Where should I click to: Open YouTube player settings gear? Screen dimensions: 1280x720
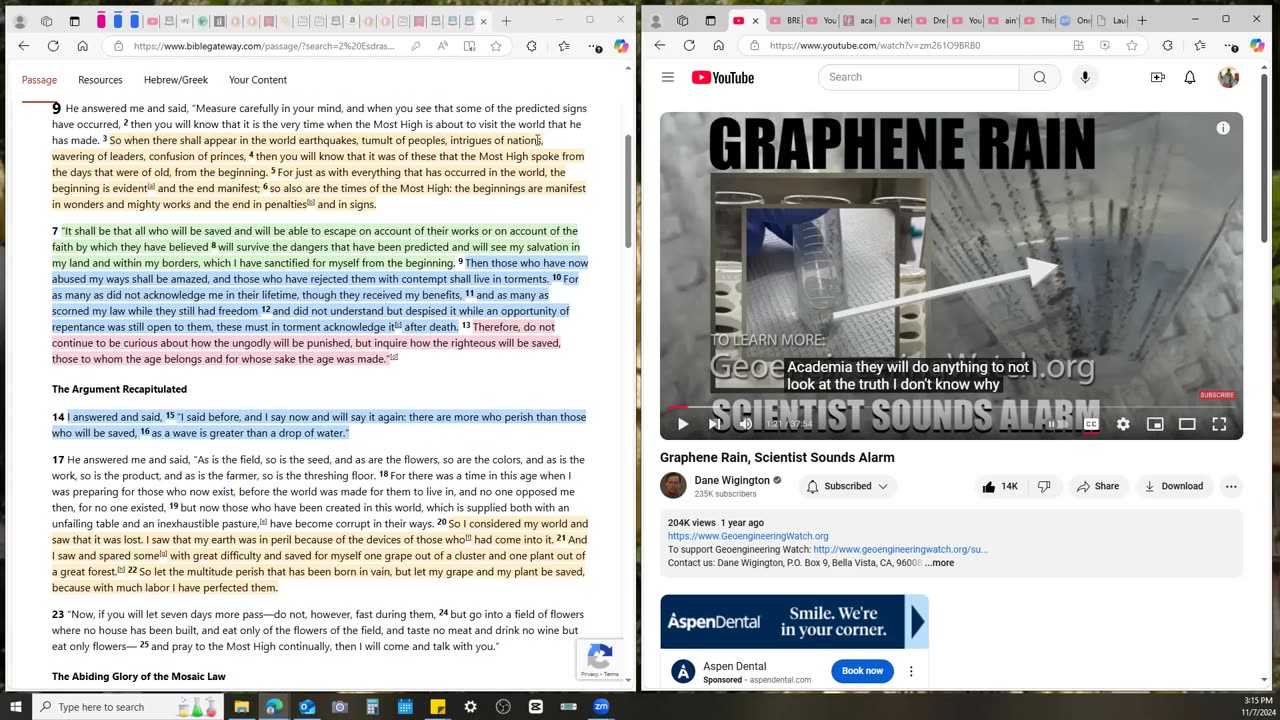(x=1123, y=424)
